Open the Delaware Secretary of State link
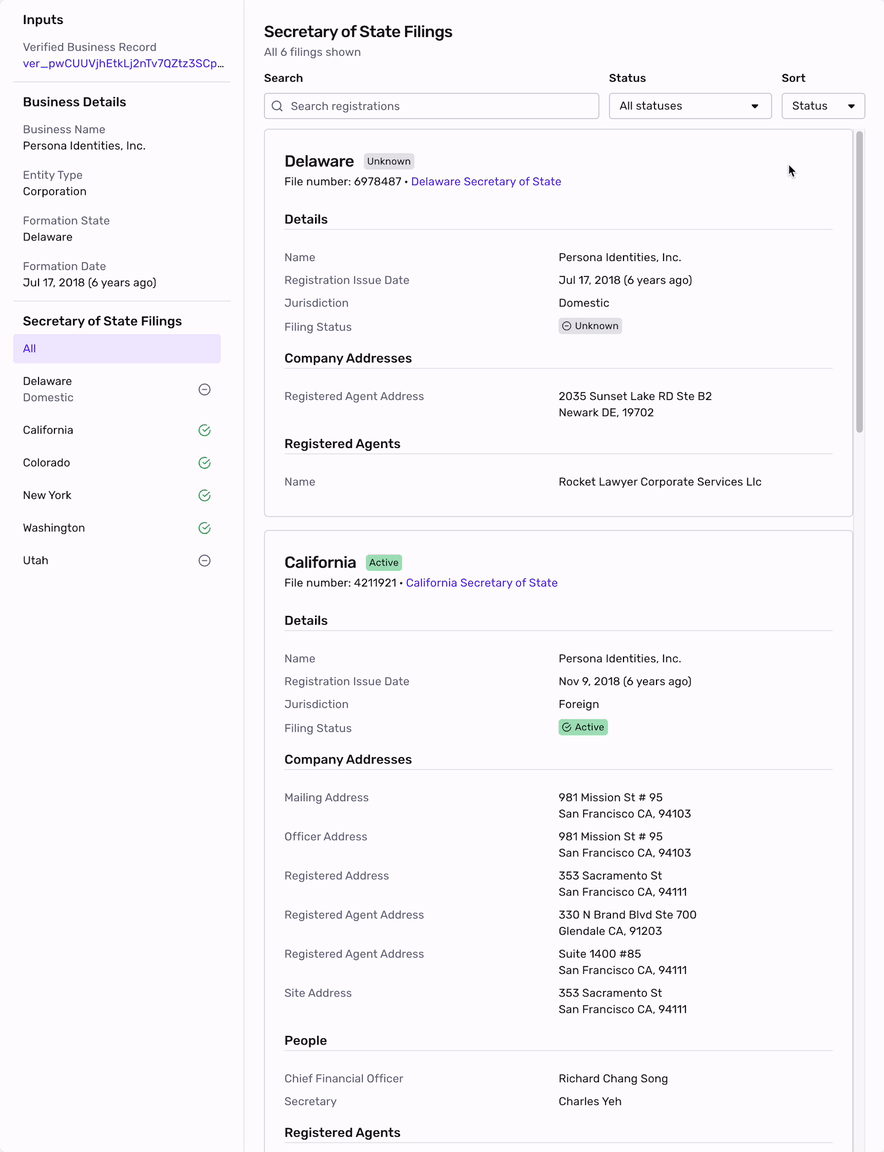Viewport: 884px width, 1152px height. coord(486,181)
